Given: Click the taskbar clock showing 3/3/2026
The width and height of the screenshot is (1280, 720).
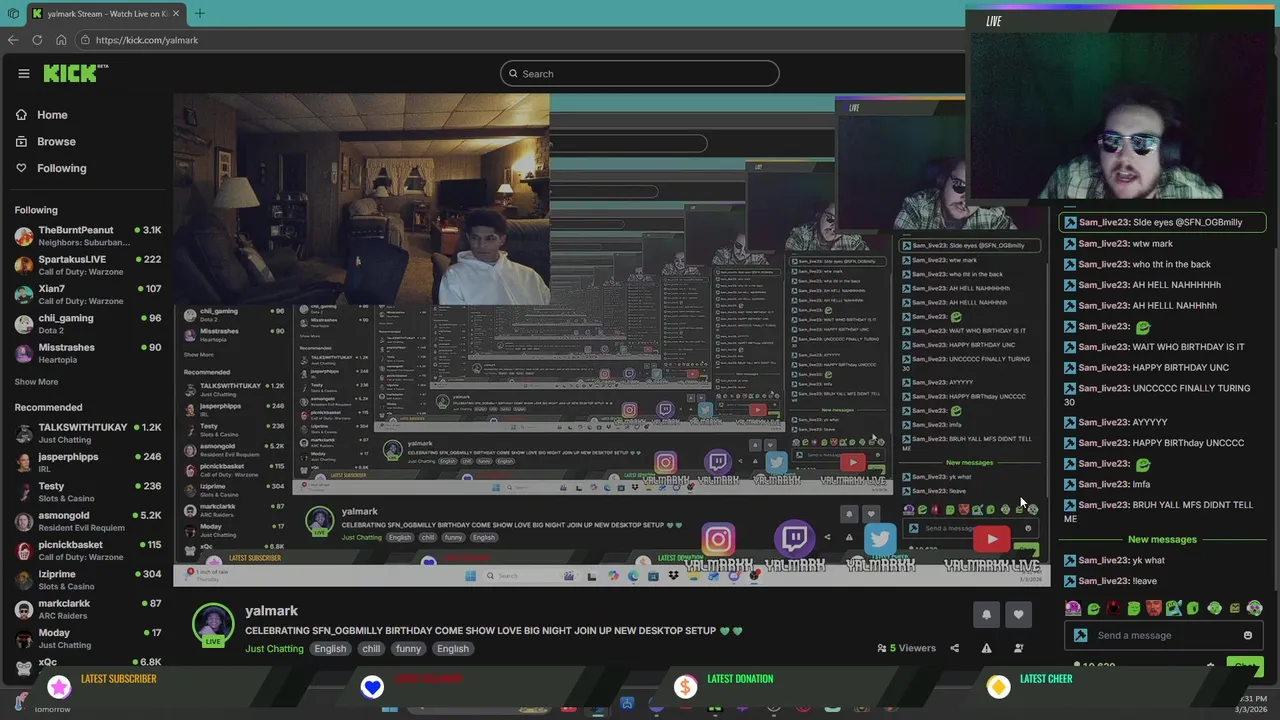Looking at the screenshot, I should (x=1253, y=704).
